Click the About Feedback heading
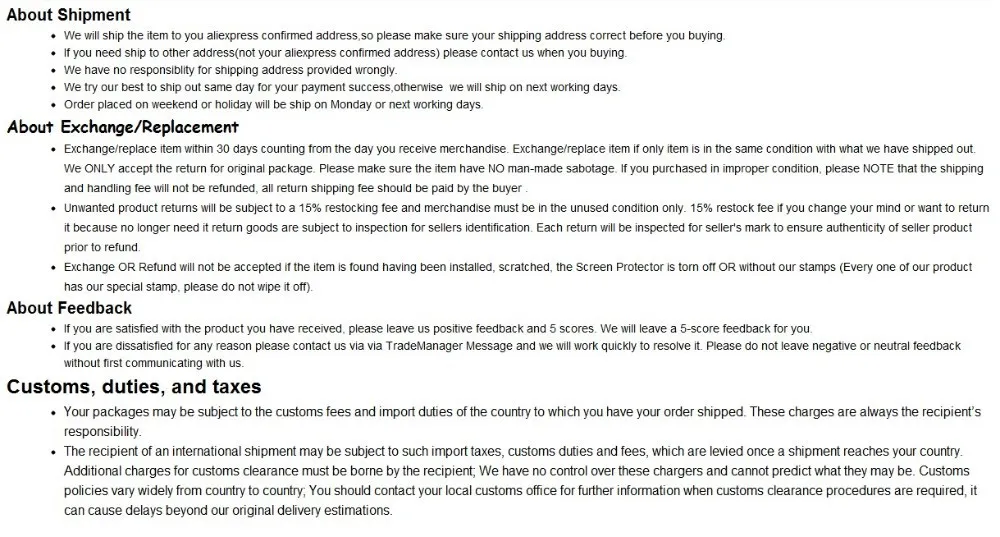Viewport: 1000px width, 537px height. (x=69, y=308)
